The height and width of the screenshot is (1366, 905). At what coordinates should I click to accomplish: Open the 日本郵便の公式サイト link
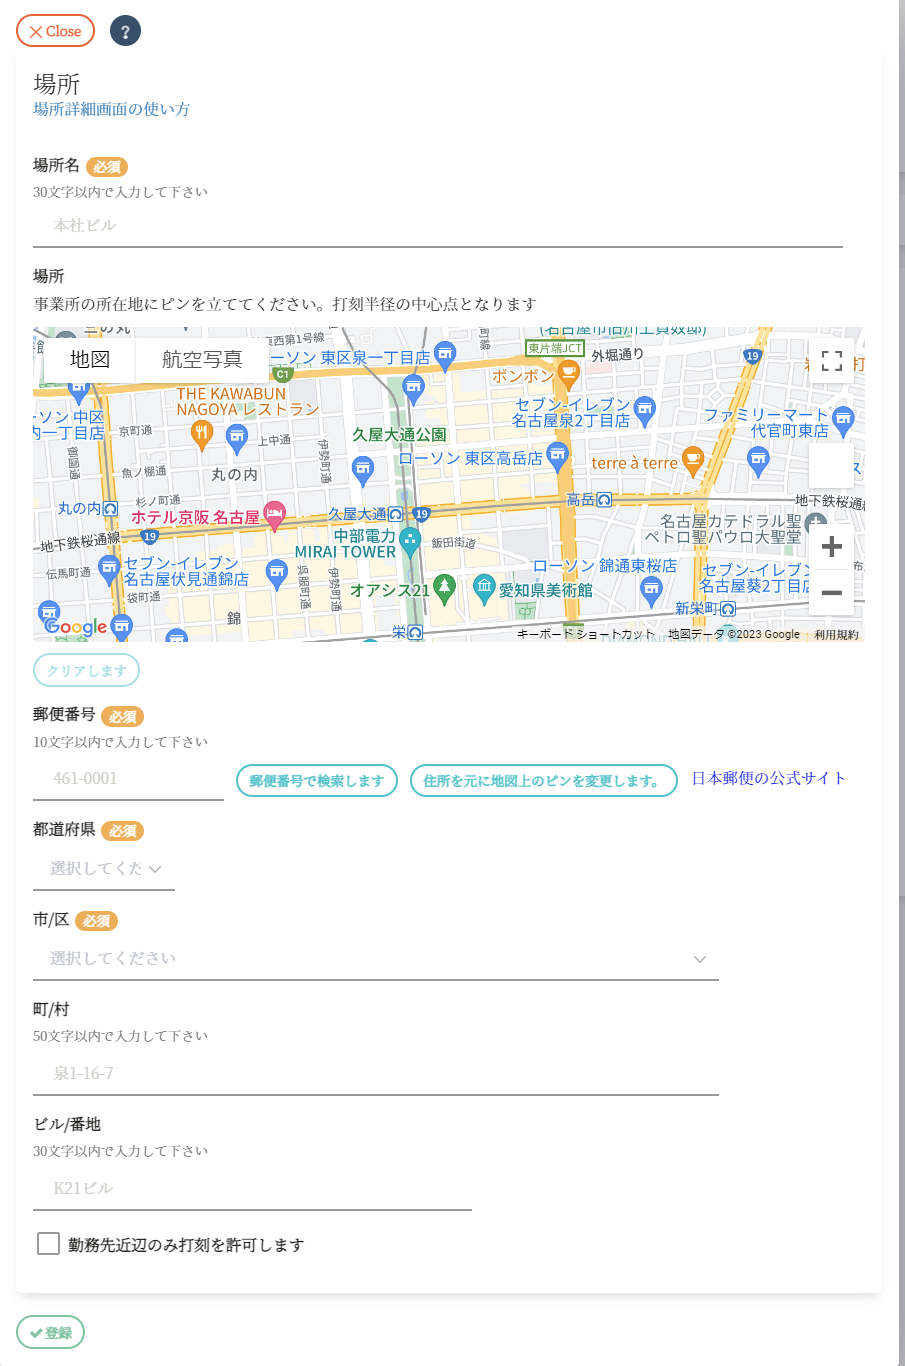[x=768, y=779]
